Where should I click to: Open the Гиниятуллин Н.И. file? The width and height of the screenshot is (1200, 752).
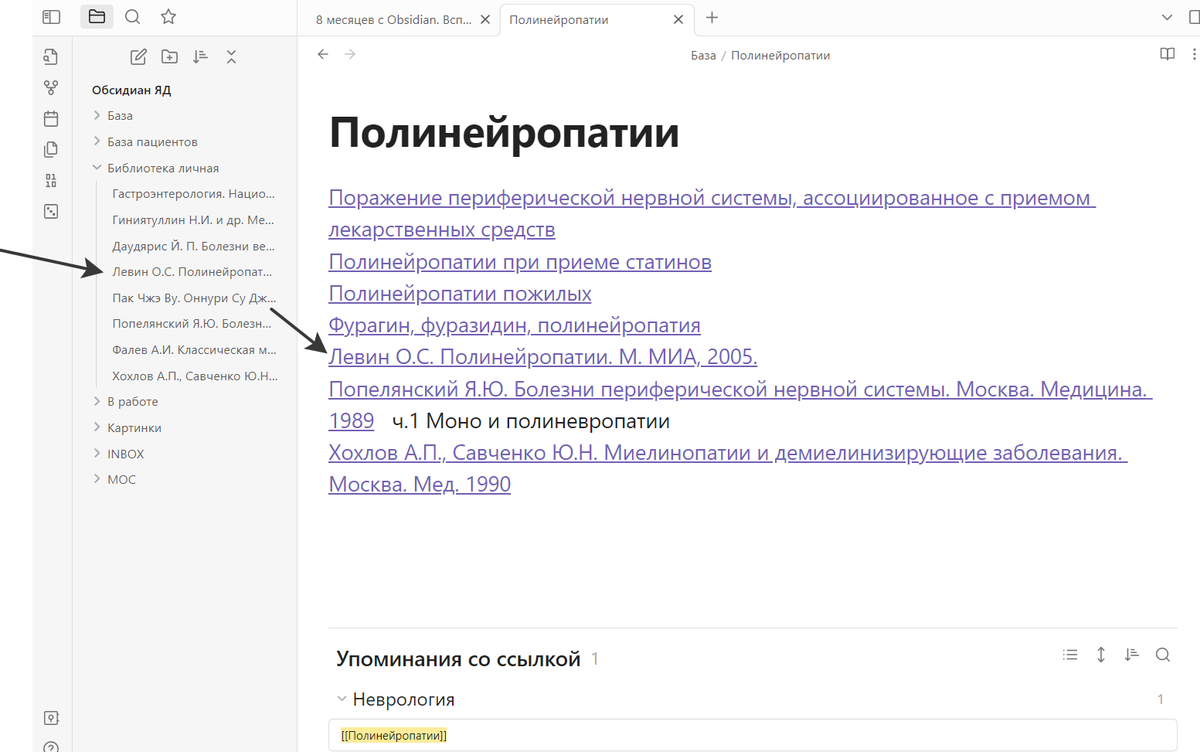(x=193, y=219)
